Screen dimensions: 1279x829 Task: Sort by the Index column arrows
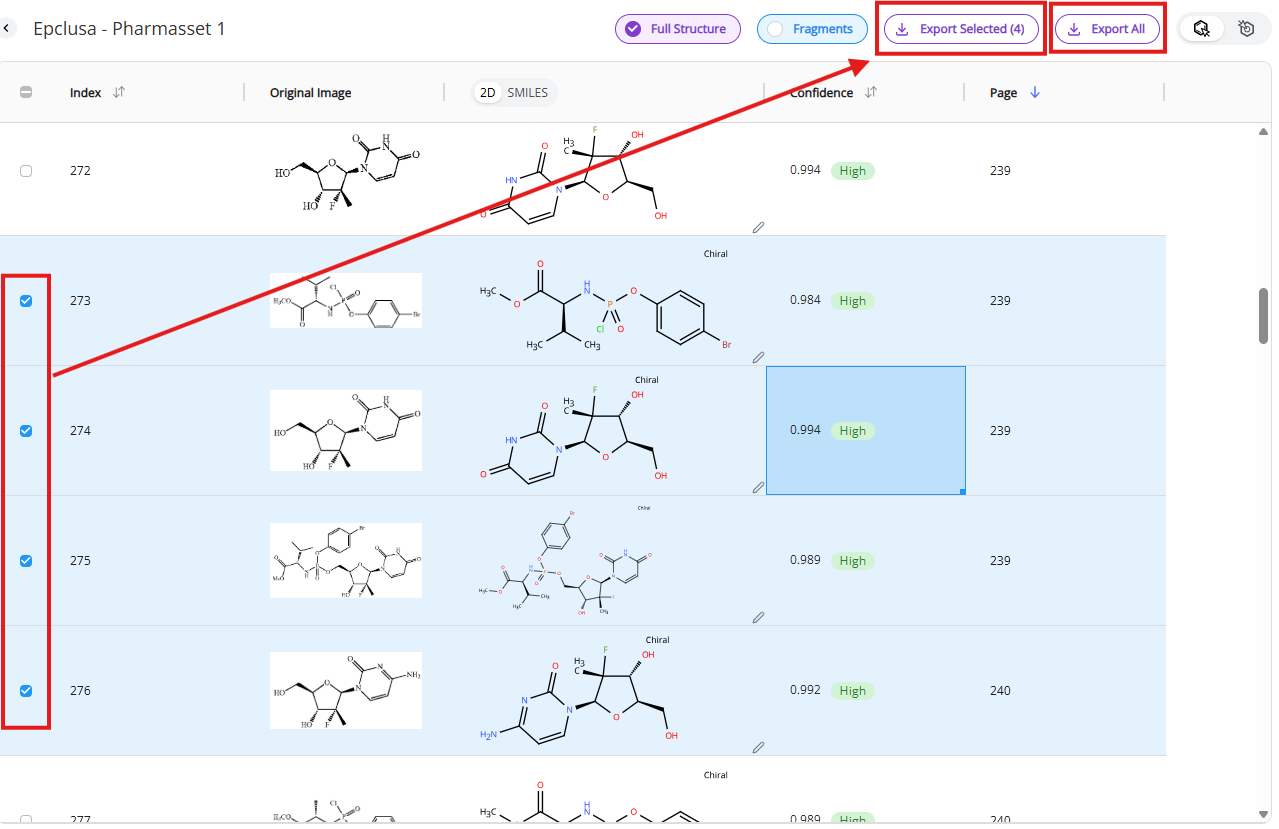coord(119,92)
